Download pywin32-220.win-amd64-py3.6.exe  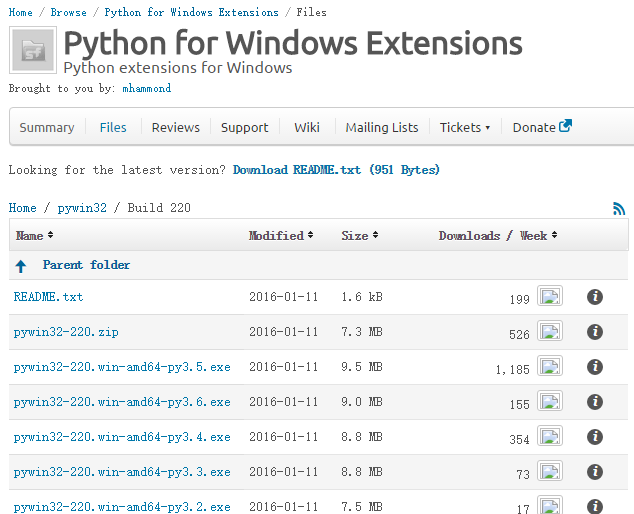122,402
